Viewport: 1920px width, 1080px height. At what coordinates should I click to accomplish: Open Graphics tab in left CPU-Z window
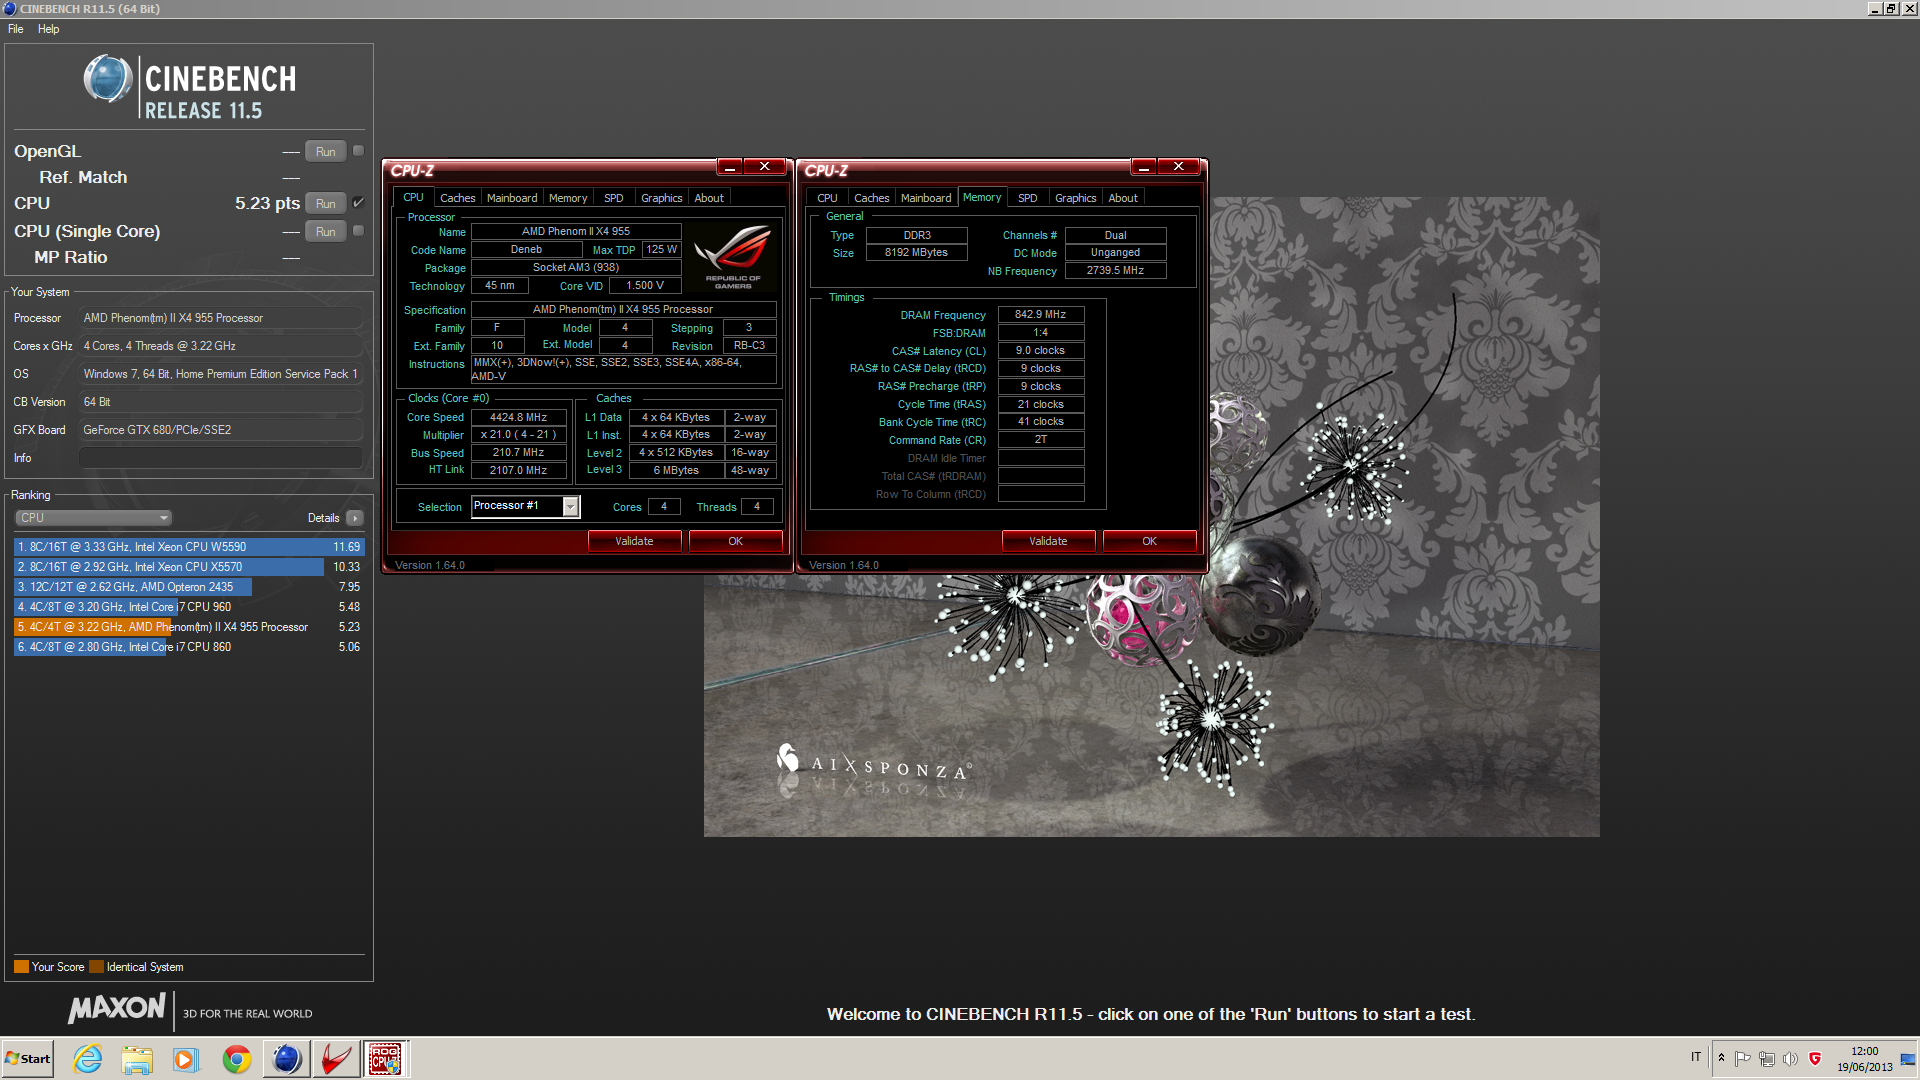662,198
